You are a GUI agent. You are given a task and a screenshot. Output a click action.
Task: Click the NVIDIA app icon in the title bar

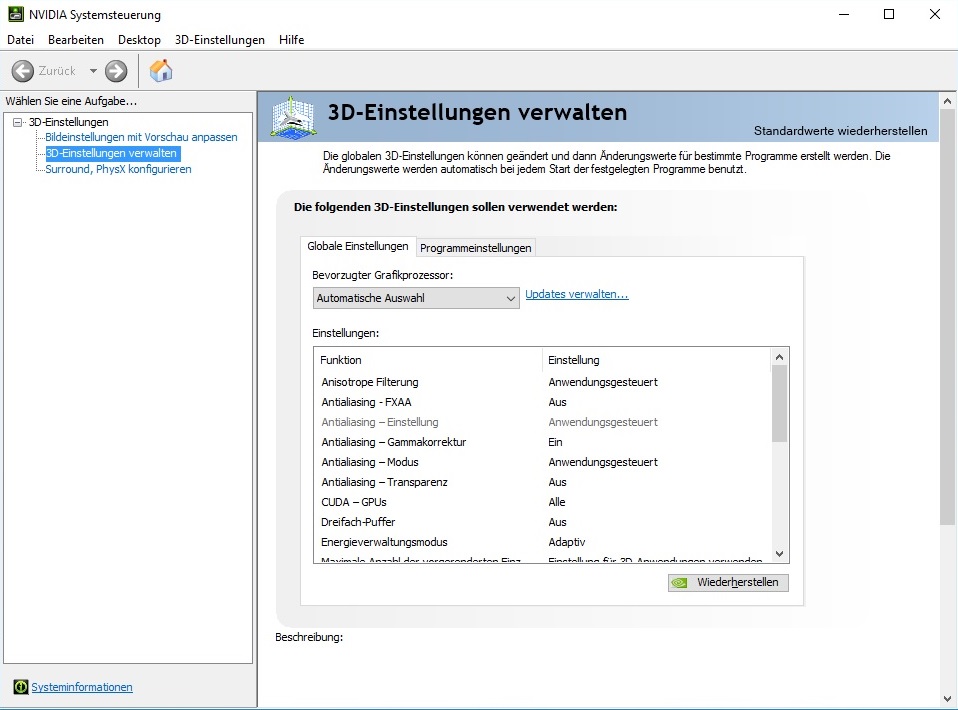(15, 14)
